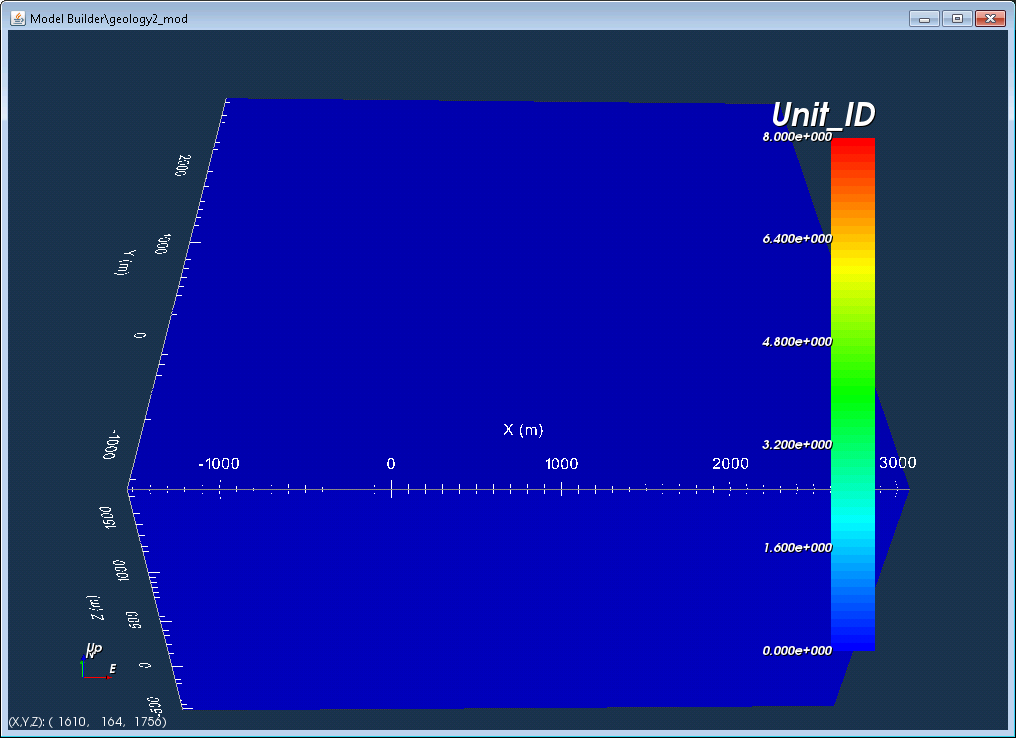Click the Java icon in the title bar
The image size is (1016, 738).
click(17, 18)
